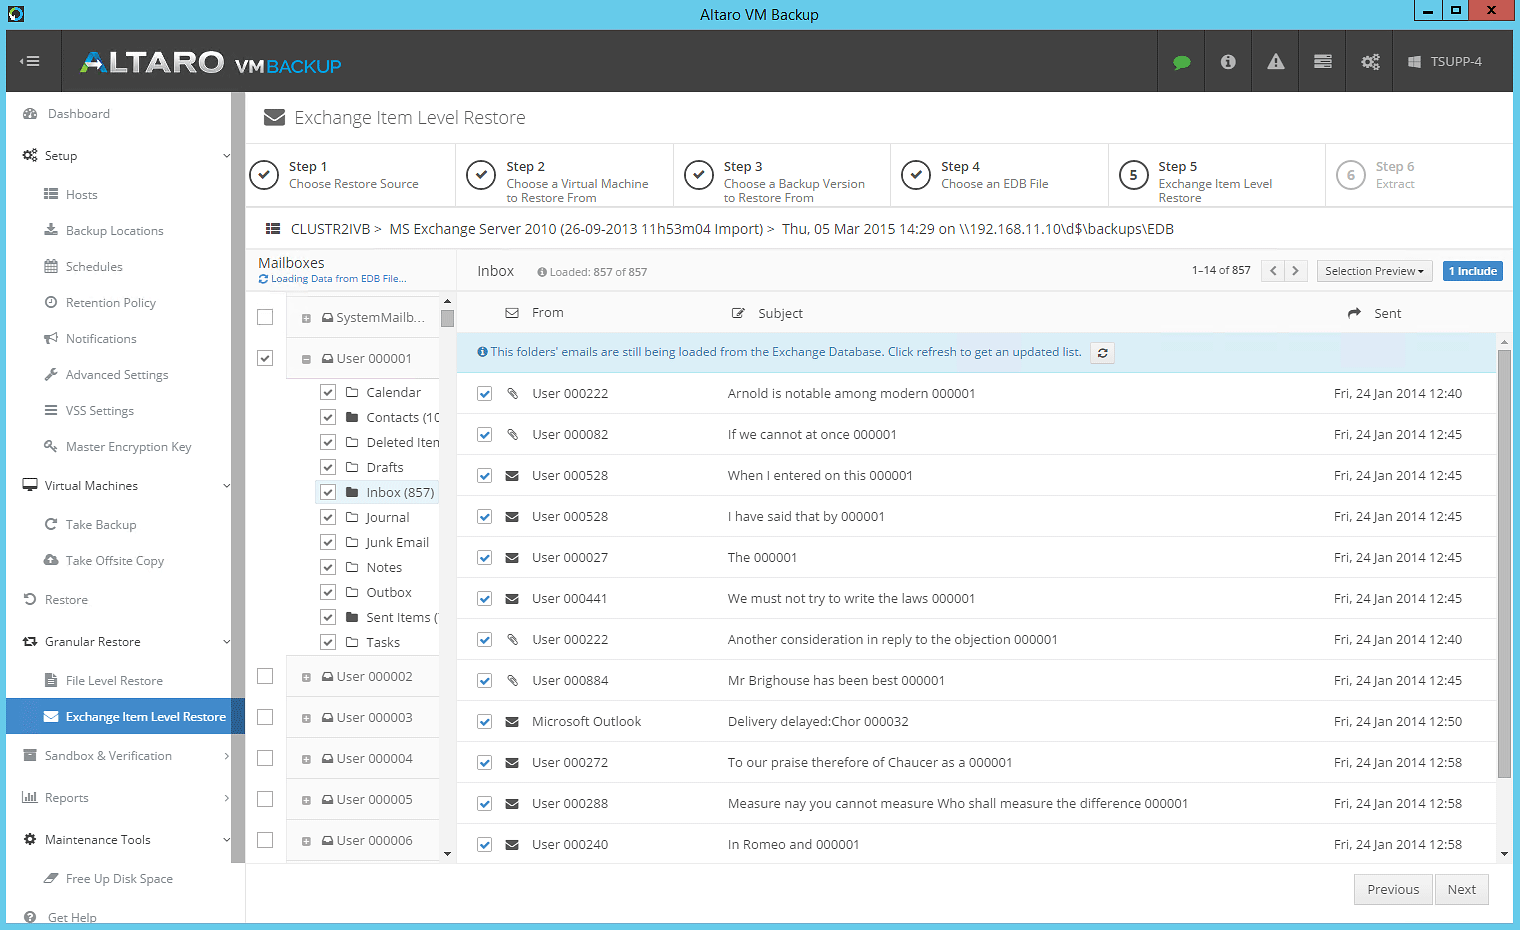Refresh the emails list with the refresh icon
The width and height of the screenshot is (1520, 930).
tap(1102, 352)
